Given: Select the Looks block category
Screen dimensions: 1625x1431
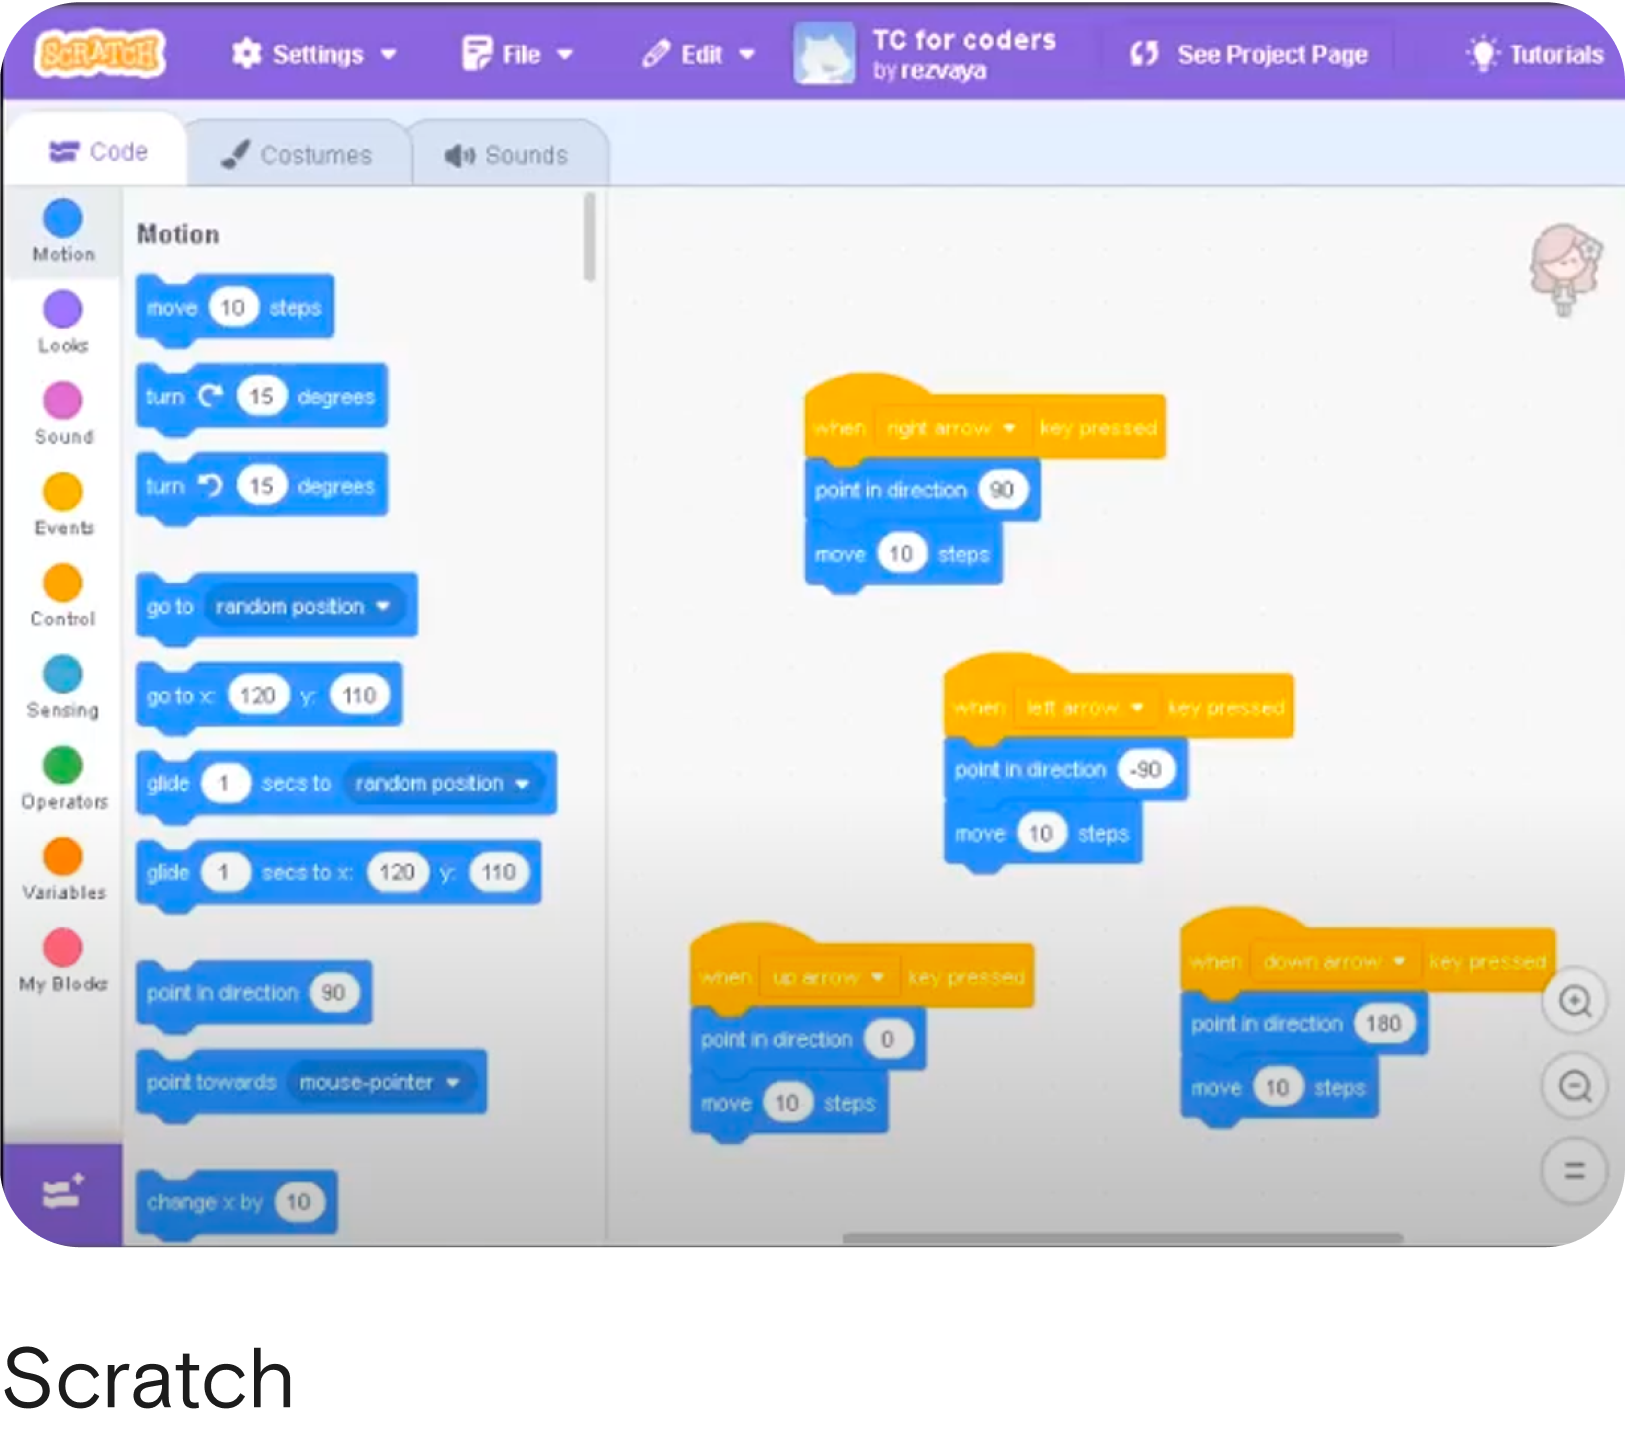Looking at the screenshot, I should (x=63, y=322).
